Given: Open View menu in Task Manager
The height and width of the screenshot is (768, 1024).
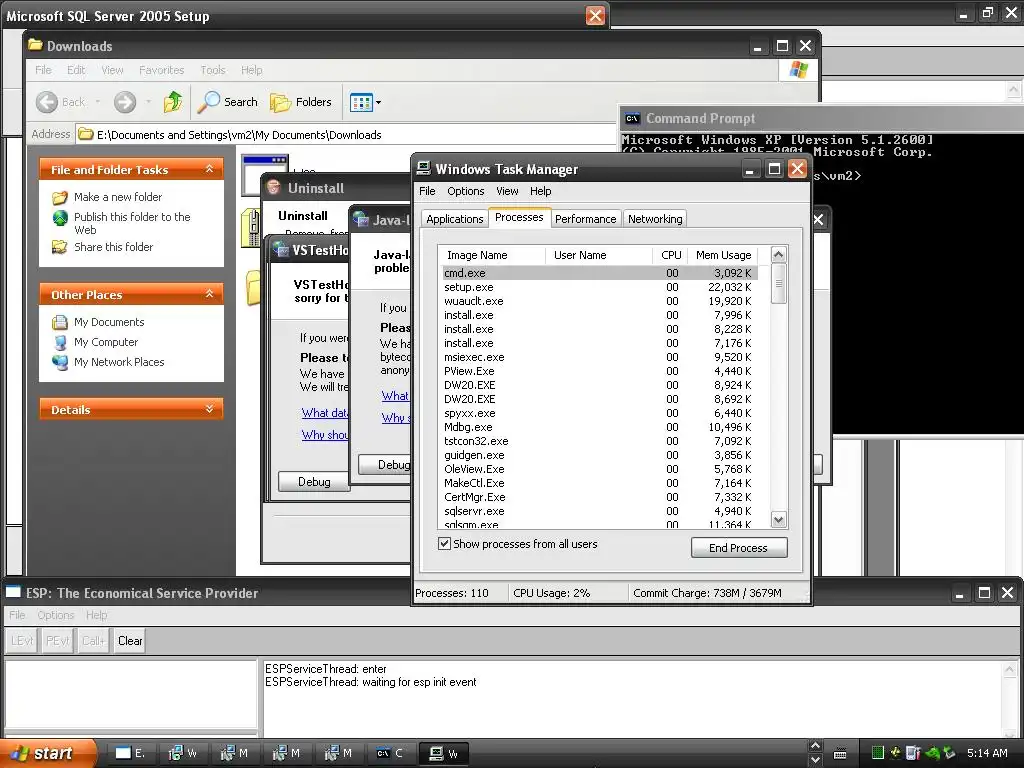Looking at the screenshot, I should [507, 191].
